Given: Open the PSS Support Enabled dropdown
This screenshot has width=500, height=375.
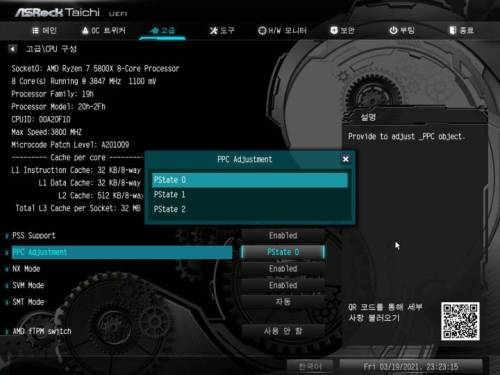Looking at the screenshot, I should tap(283, 235).
